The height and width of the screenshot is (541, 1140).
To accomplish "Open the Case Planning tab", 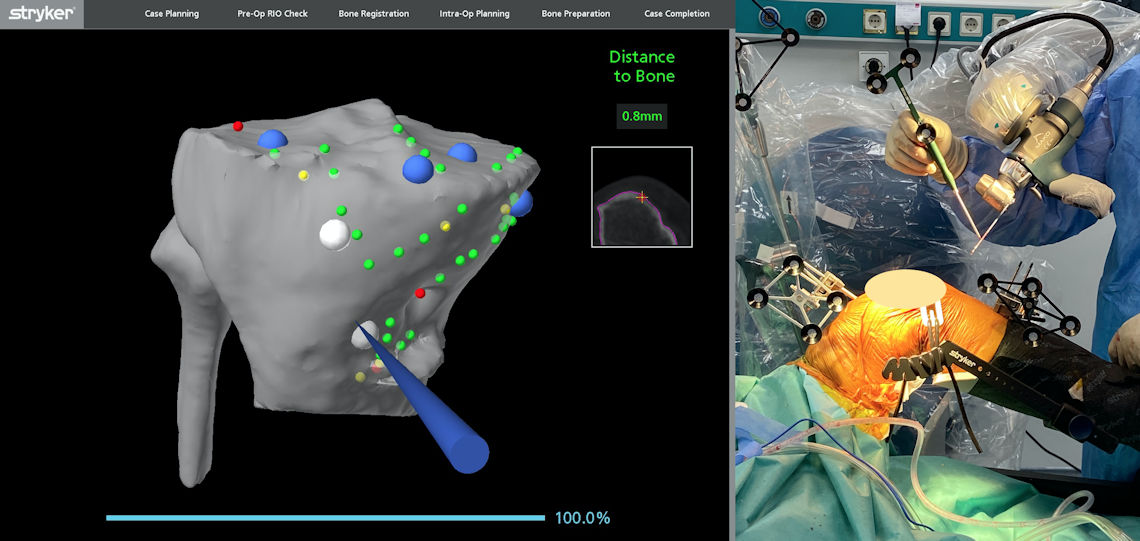I will (x=171, y=14).
